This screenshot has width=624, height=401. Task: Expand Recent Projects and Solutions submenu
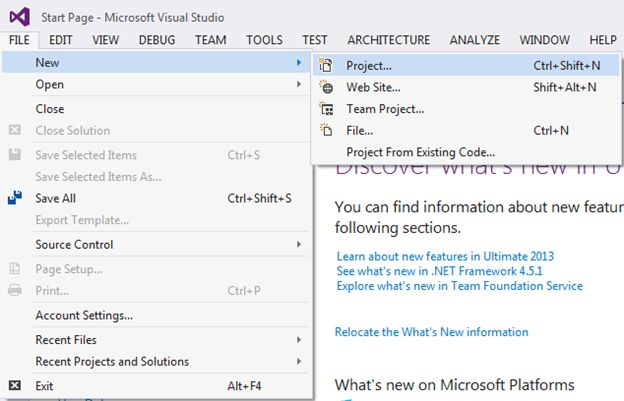coord(298,362)
